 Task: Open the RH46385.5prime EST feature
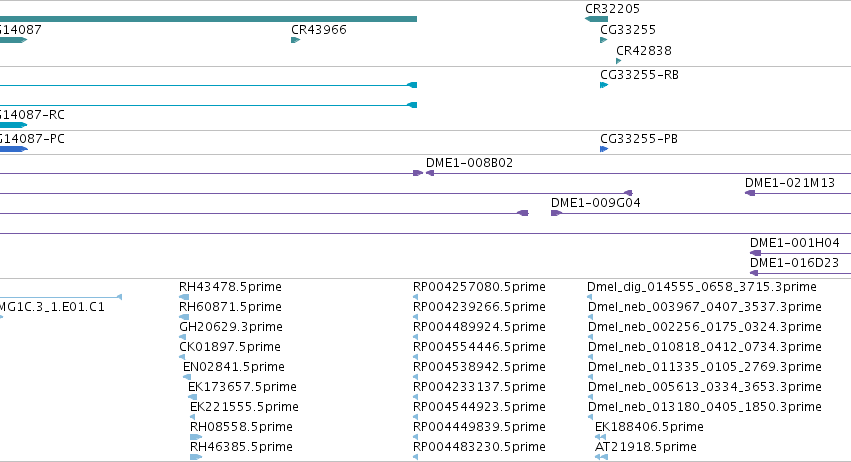[241, 447]
